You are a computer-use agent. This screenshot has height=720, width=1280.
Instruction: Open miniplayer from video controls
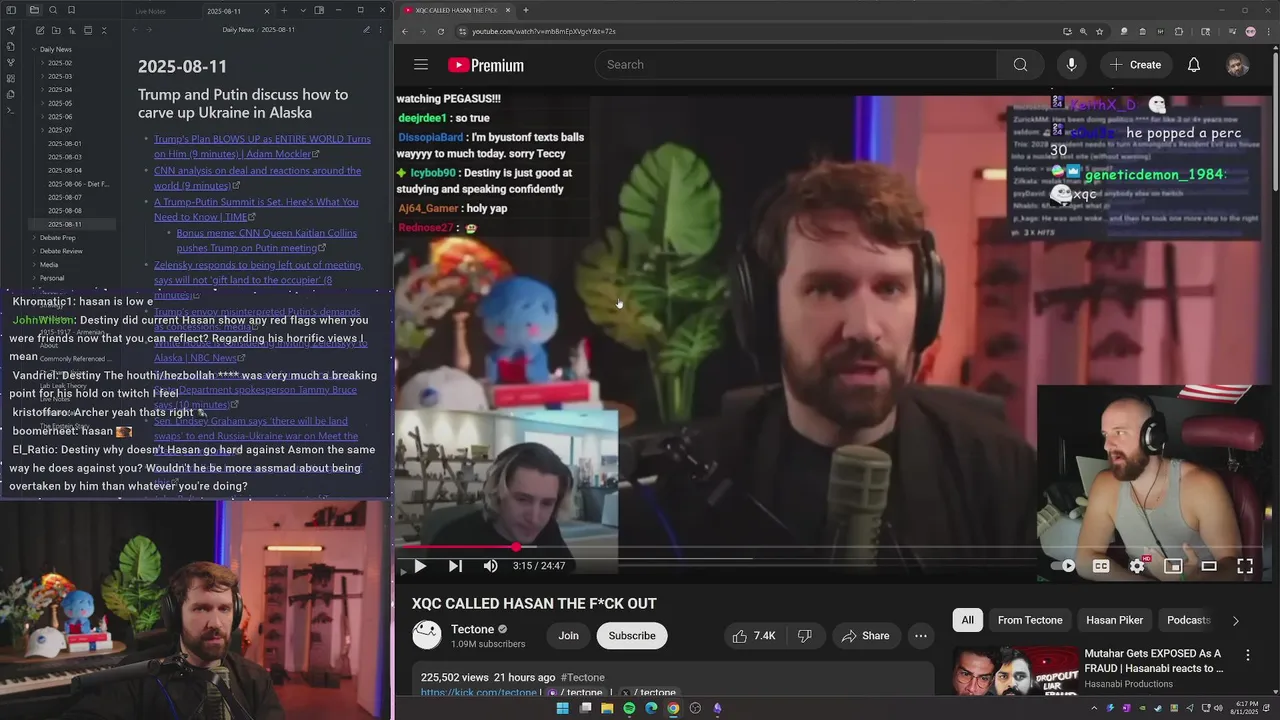pyautogui.click(x=1173, y=566)
